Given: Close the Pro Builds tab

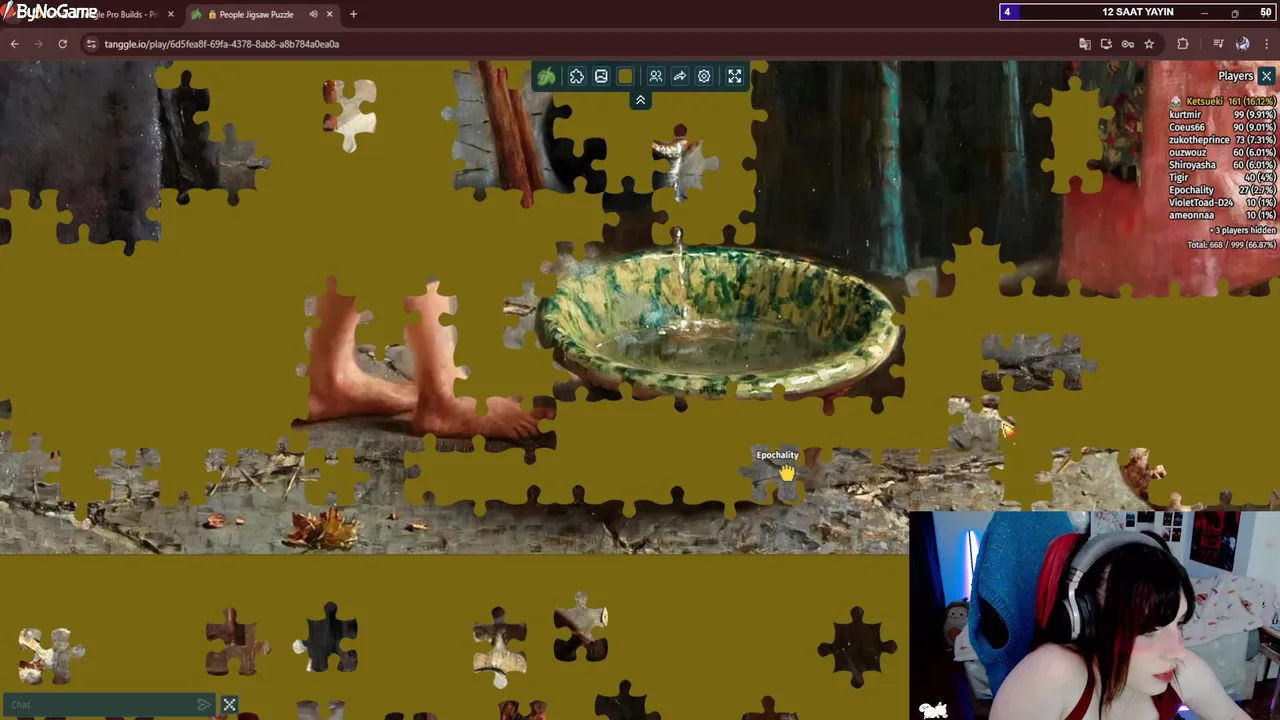Looking at the screenshot, I should pos(170,14).
